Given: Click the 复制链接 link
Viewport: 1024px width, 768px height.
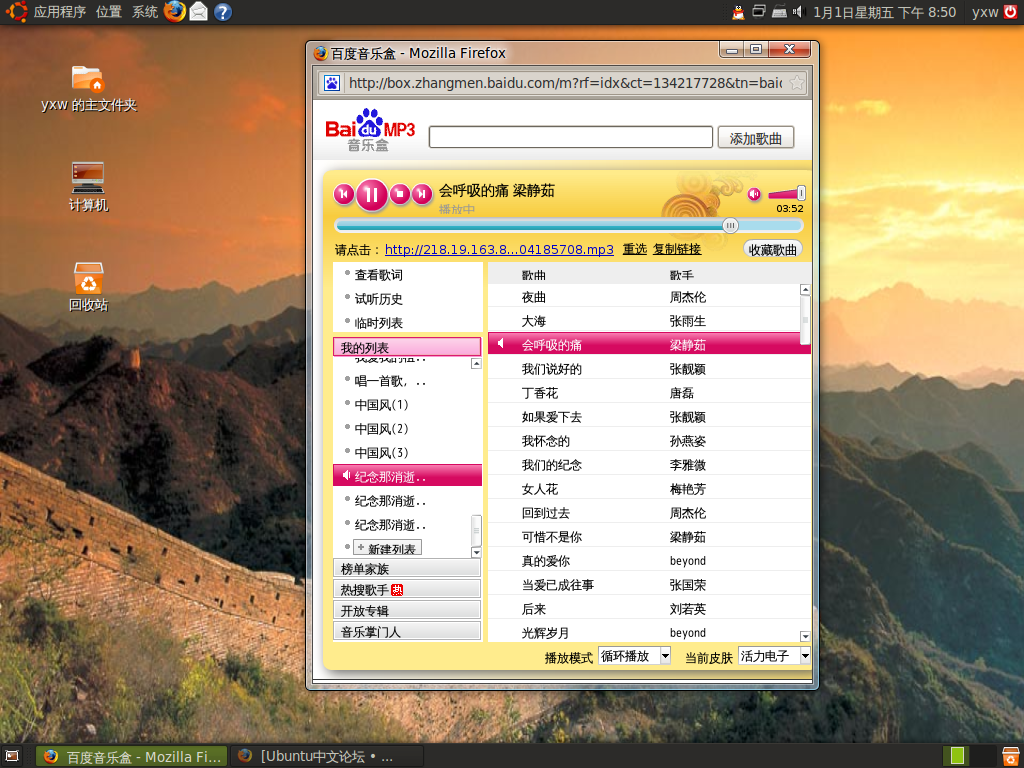Looking at the screenshot, I should [x=677, y=249].
